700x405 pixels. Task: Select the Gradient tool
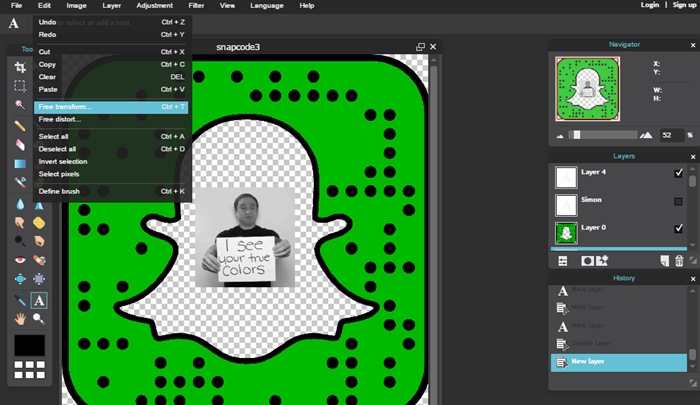click(20, 163)
